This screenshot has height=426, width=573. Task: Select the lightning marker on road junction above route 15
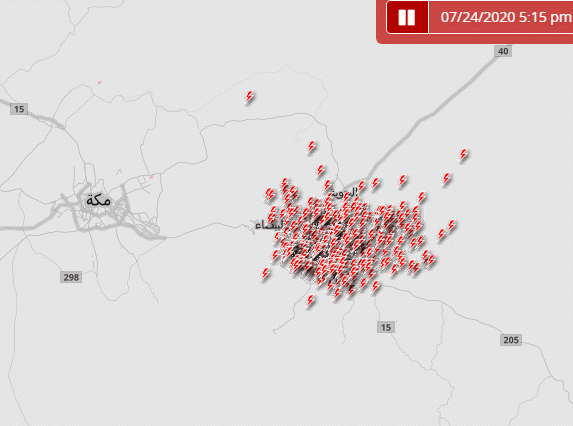click(x=375, y=287)
